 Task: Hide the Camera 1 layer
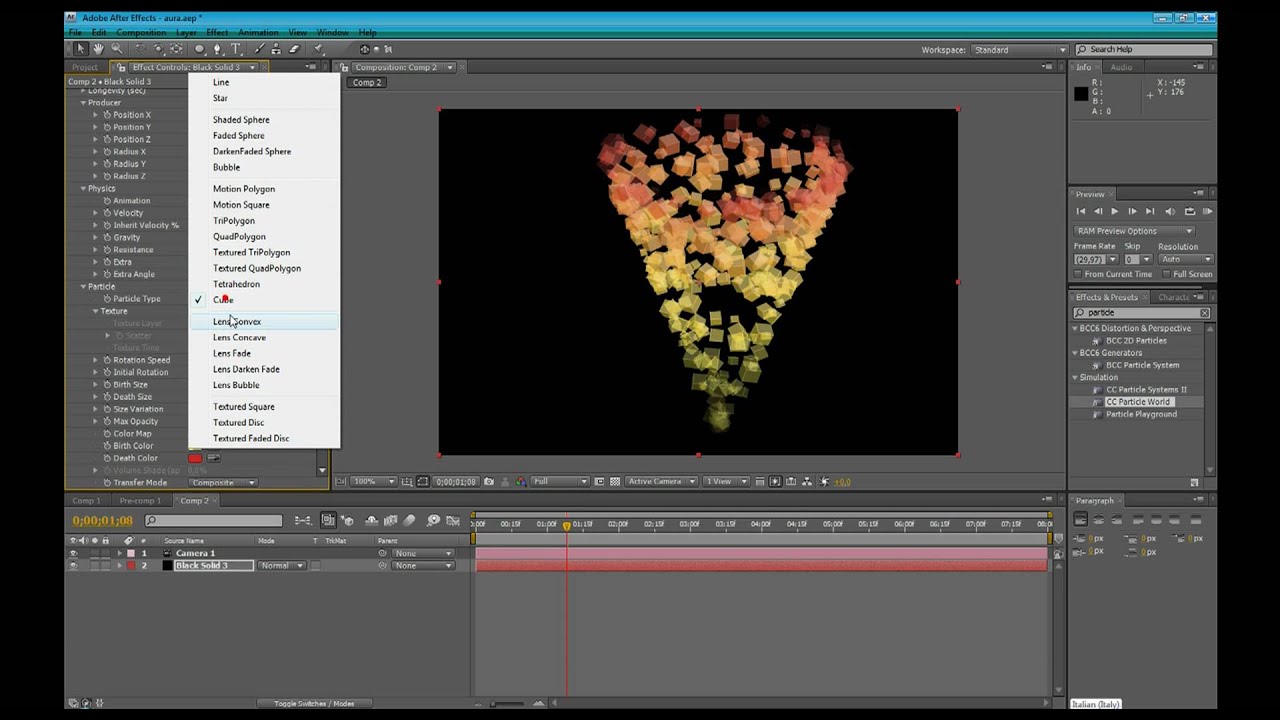tap(73, 553)
